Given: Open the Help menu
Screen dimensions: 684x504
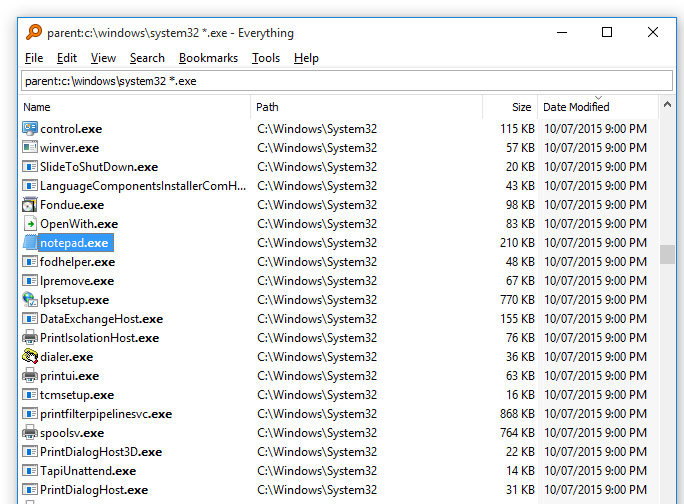Looking at the screenshot, I should click(x=306, y=58).
